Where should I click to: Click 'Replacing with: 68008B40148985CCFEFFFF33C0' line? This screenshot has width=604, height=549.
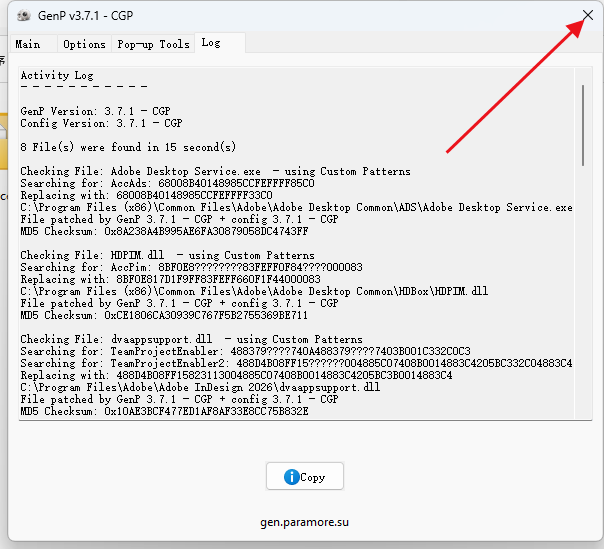pos(146,195)
